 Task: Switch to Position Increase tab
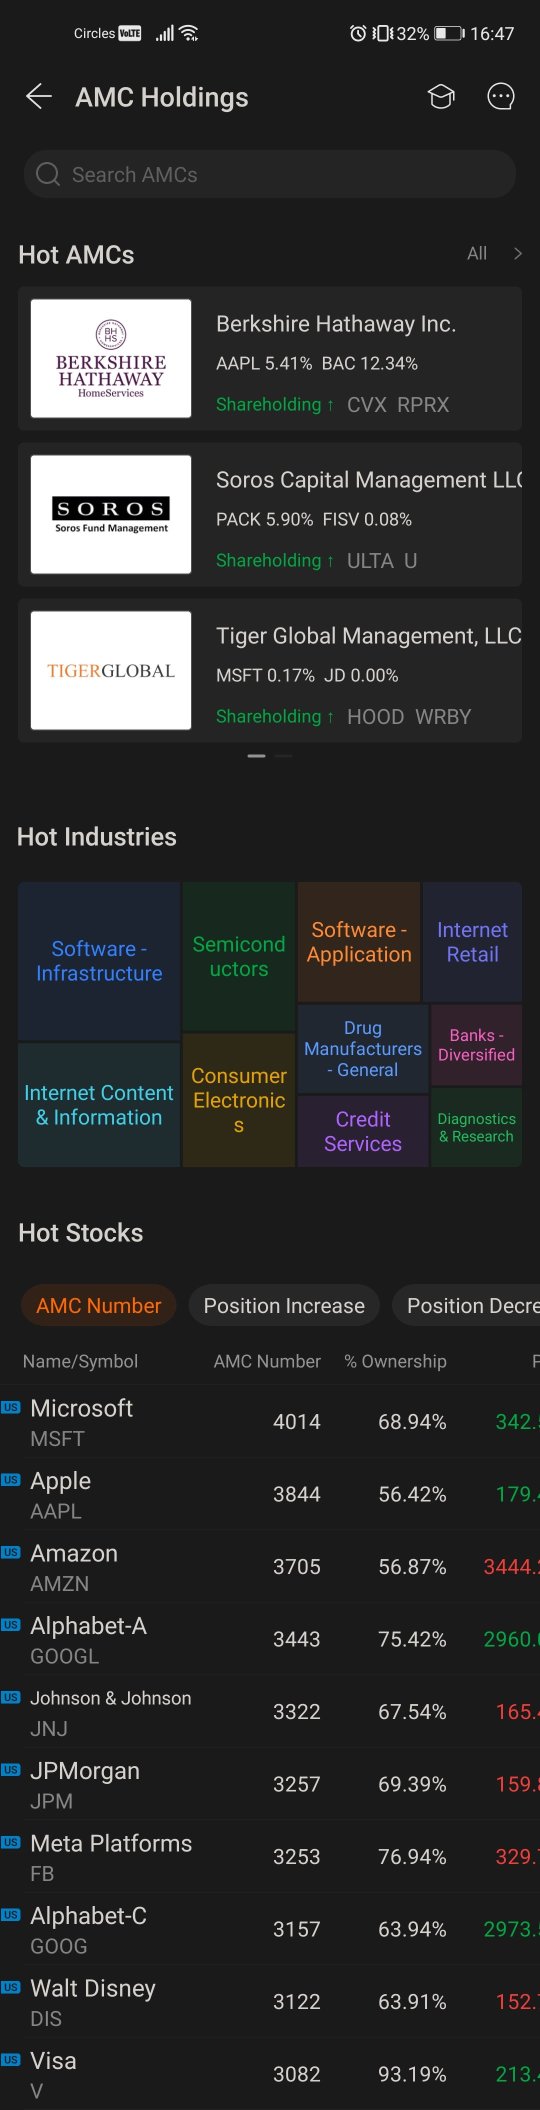point(284,1305)
